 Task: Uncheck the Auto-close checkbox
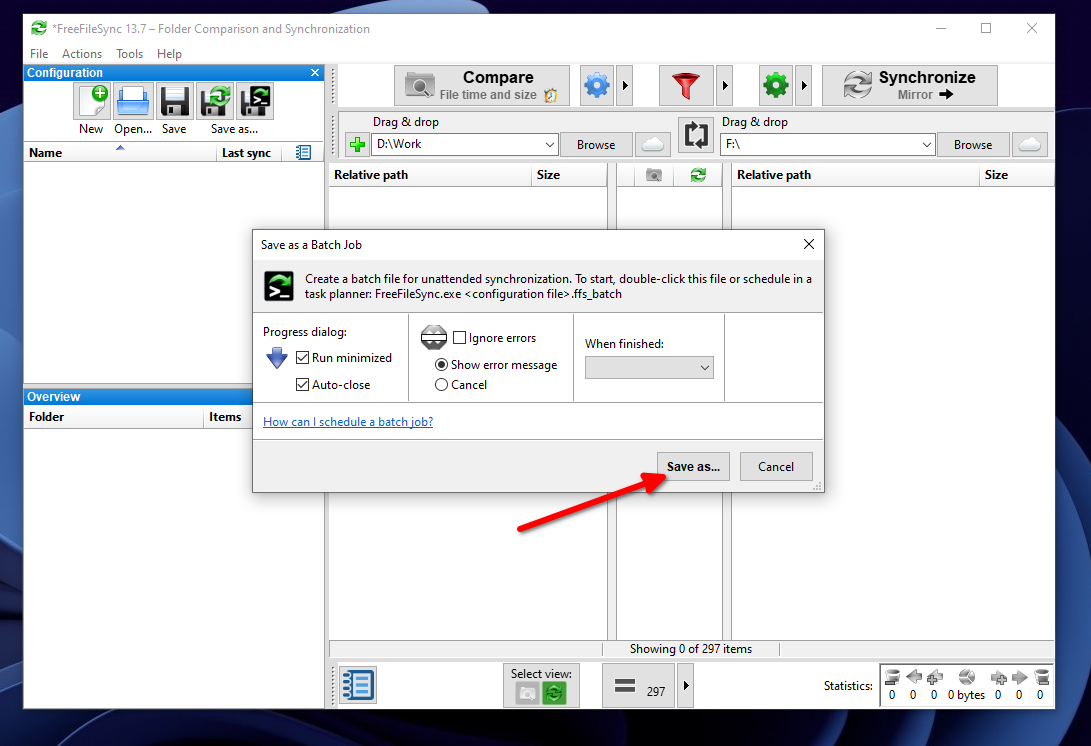coord(302,384)
